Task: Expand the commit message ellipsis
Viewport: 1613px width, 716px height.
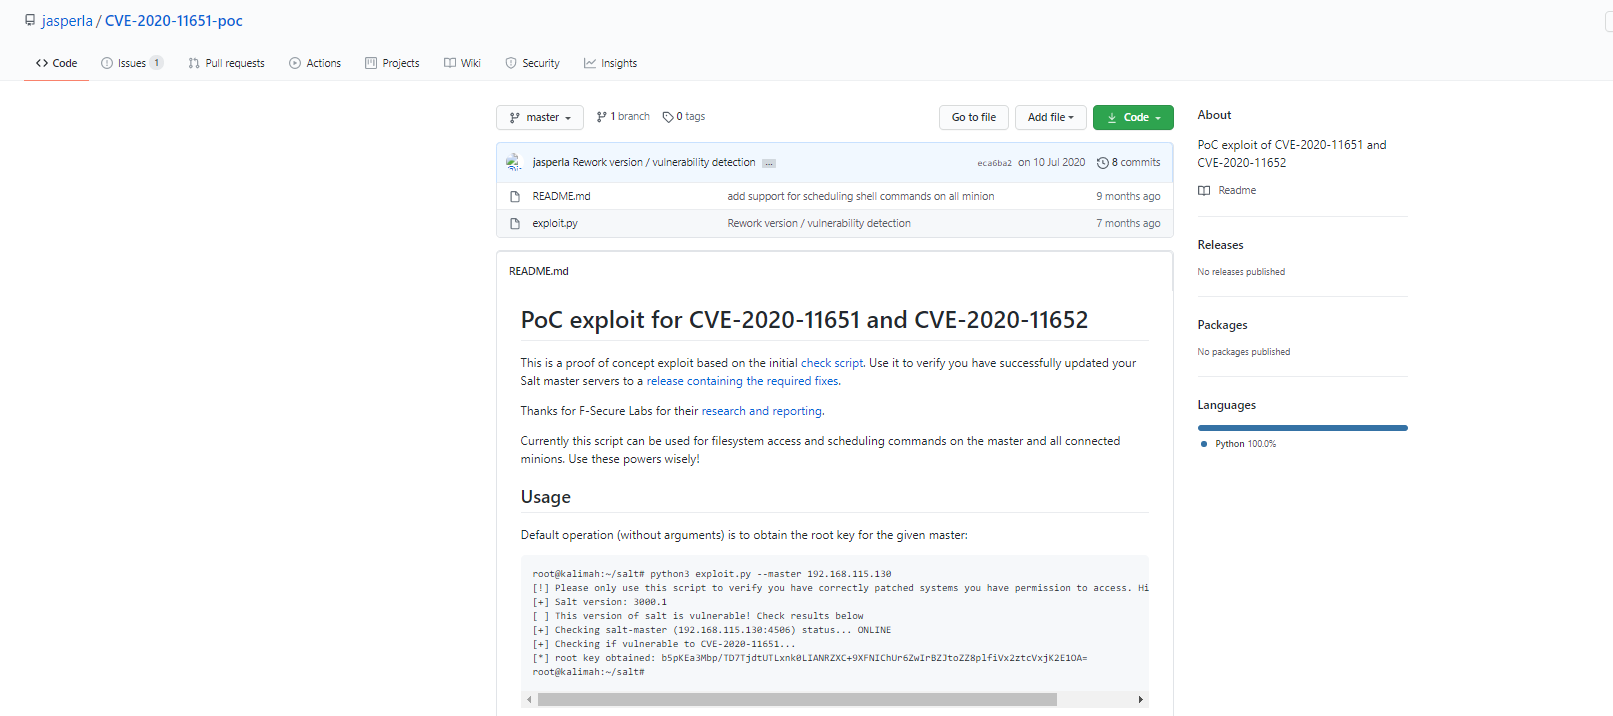Action: point(769,163)
